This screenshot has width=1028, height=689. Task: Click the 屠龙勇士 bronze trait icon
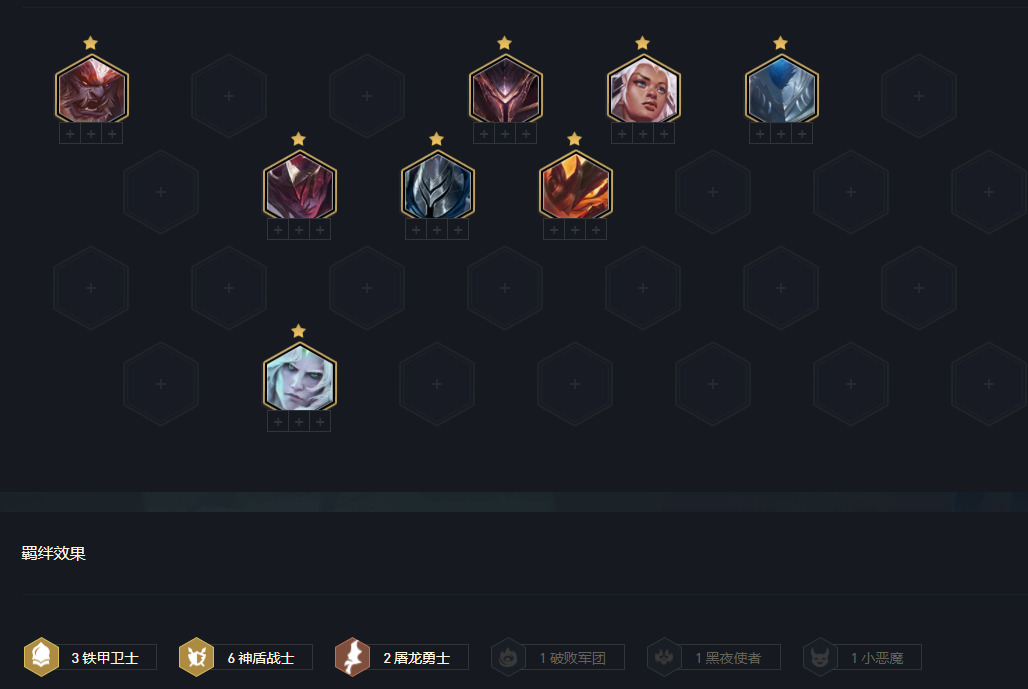(353, 657)
